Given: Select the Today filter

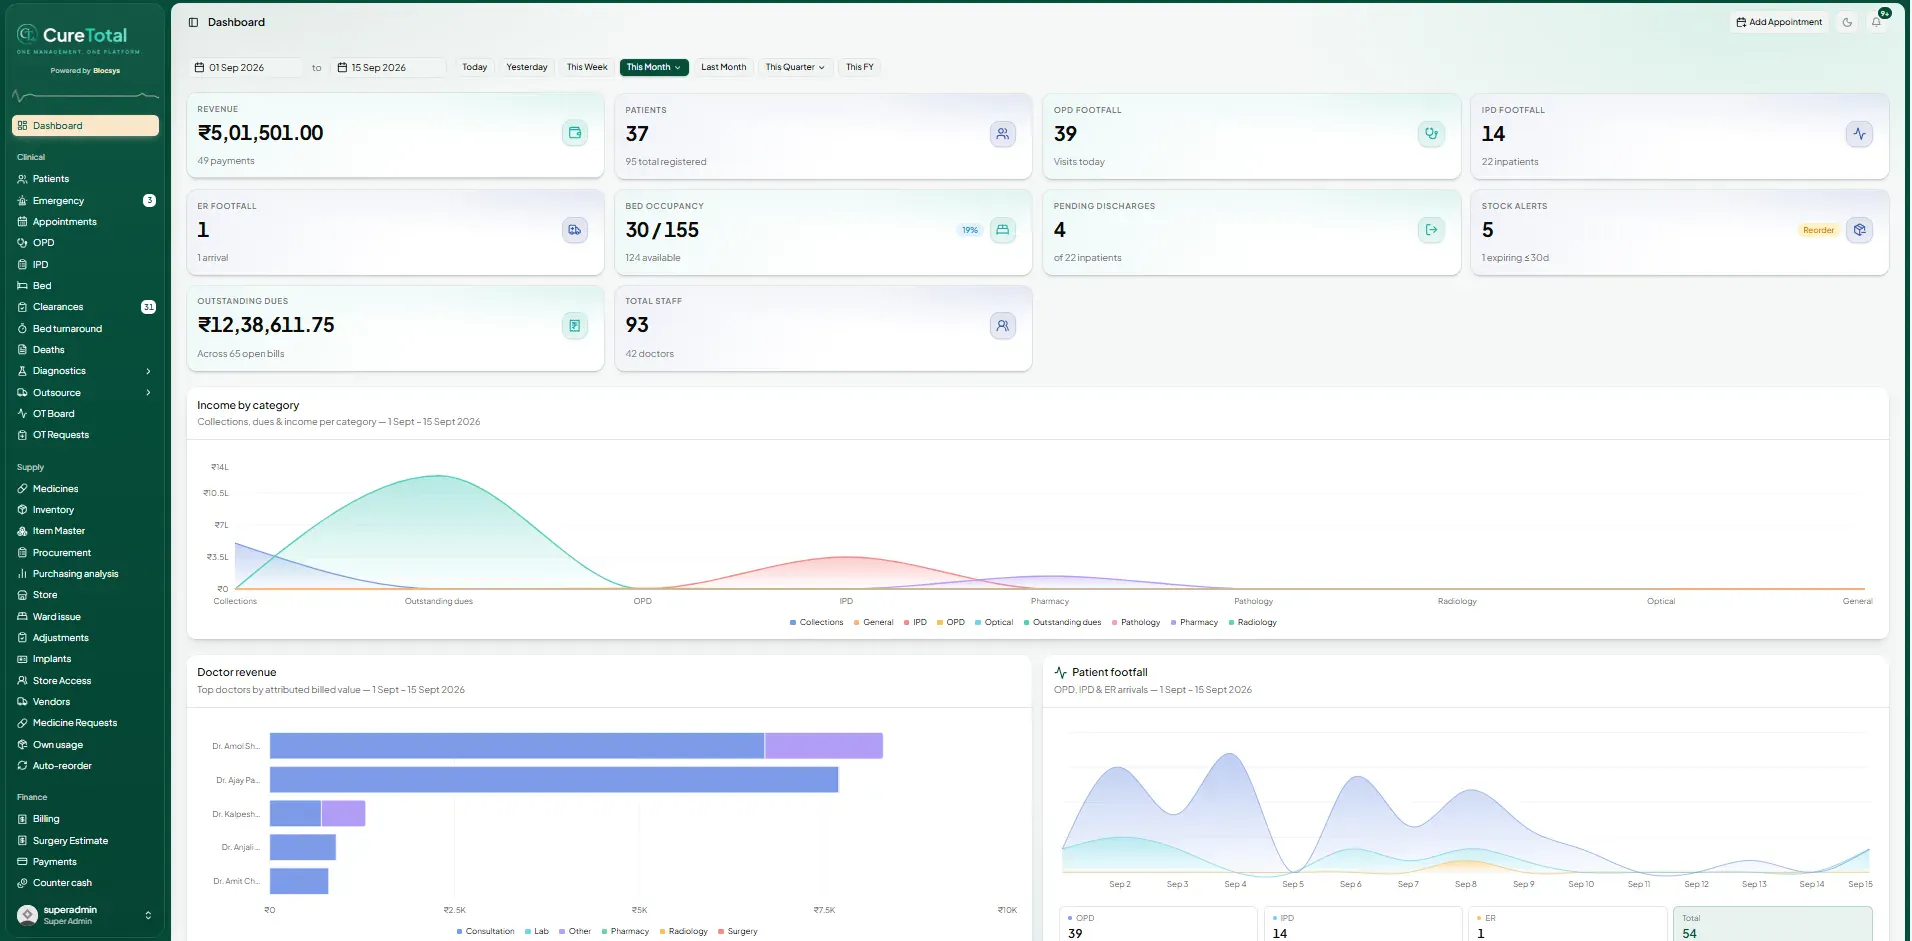Looking at the screenshot, I should (475, 67).
